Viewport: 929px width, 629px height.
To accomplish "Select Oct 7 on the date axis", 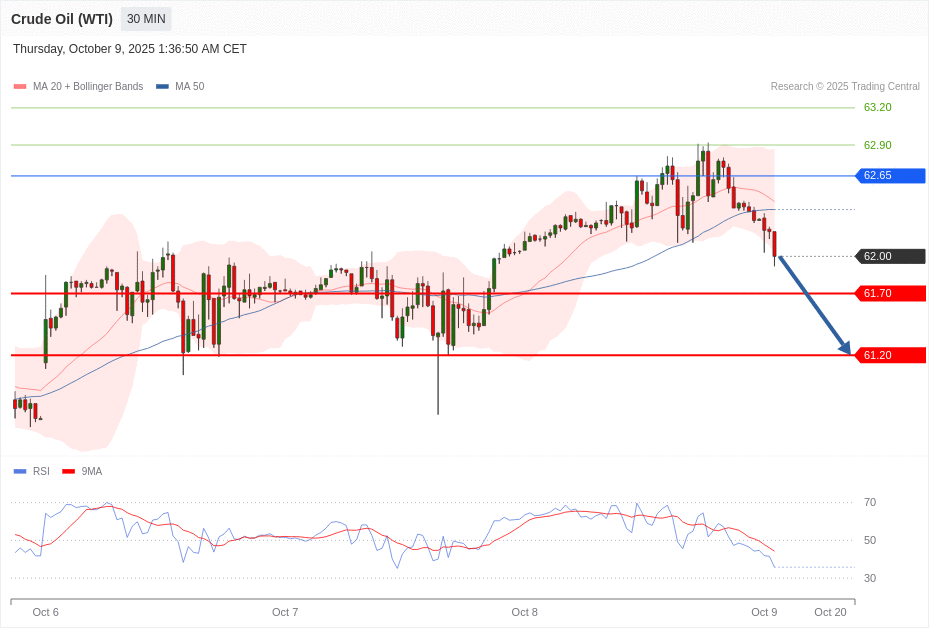I will click(x=285, y=612).
